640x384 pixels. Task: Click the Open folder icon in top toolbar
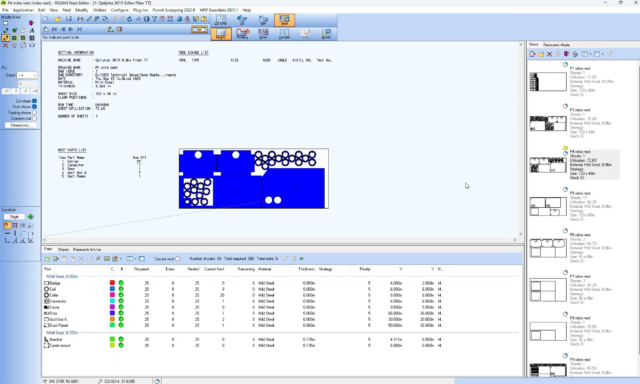(x=58, y=19)
